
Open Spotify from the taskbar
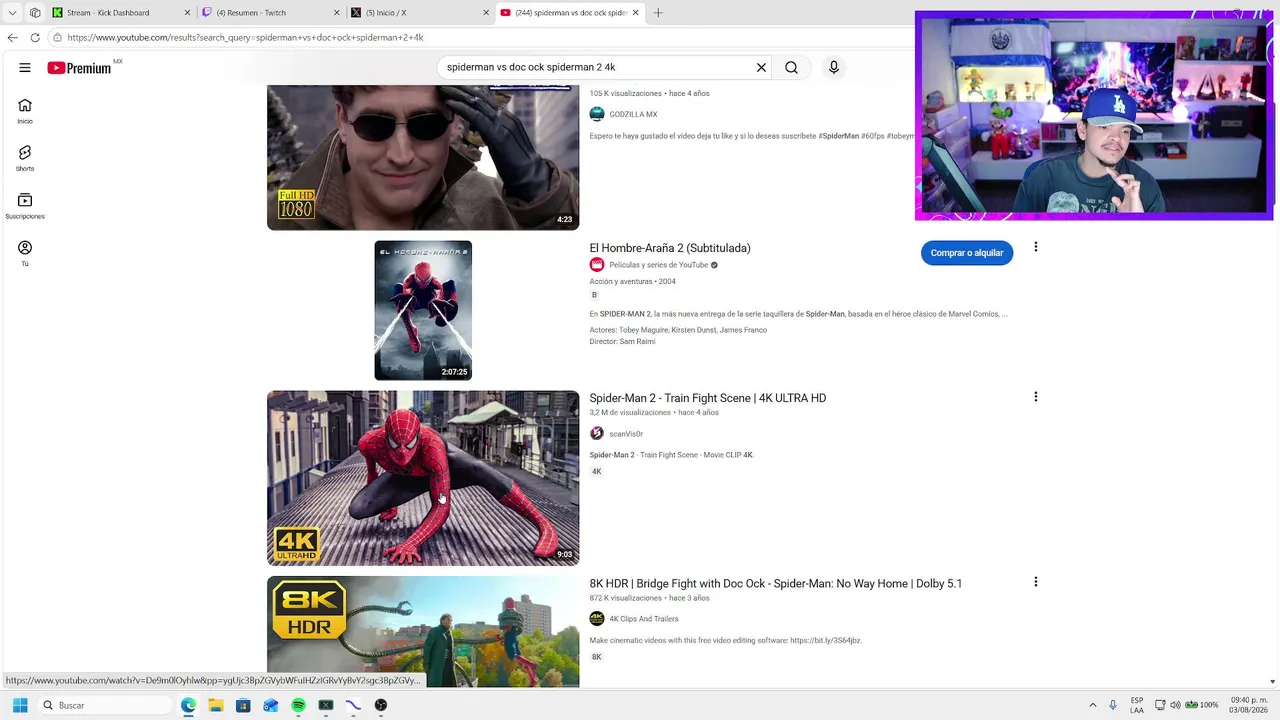298,705
